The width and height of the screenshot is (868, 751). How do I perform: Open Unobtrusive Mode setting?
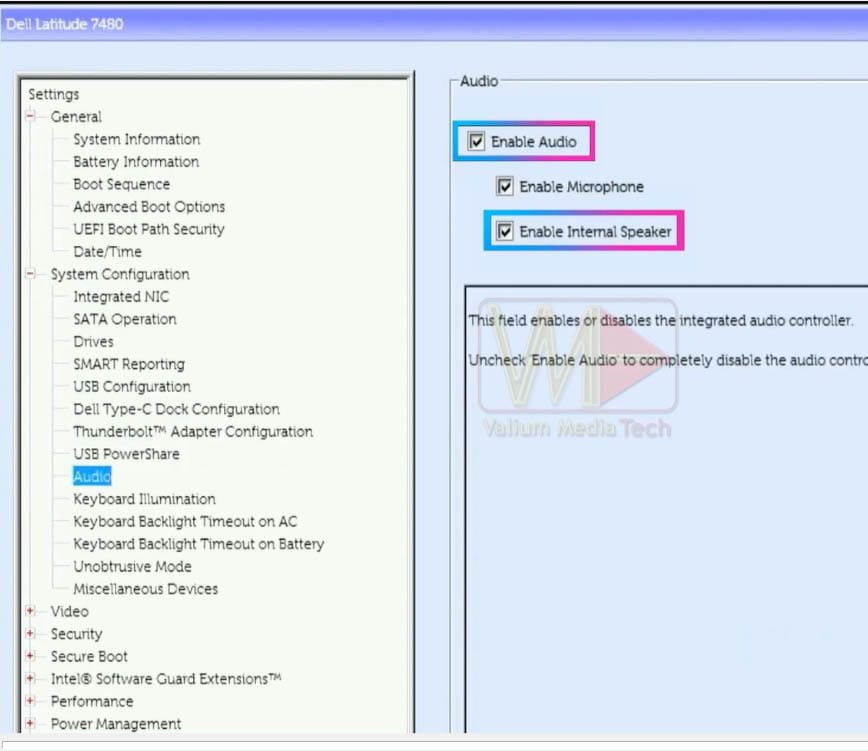133,567
